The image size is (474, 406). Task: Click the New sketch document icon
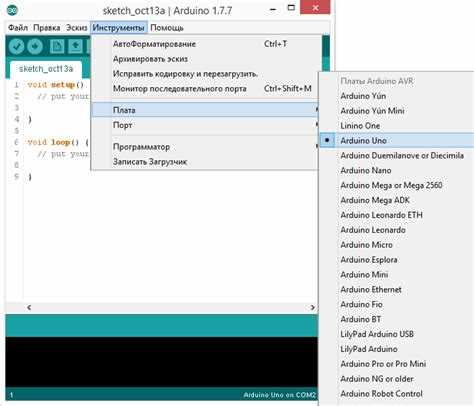tap(57, 46)
